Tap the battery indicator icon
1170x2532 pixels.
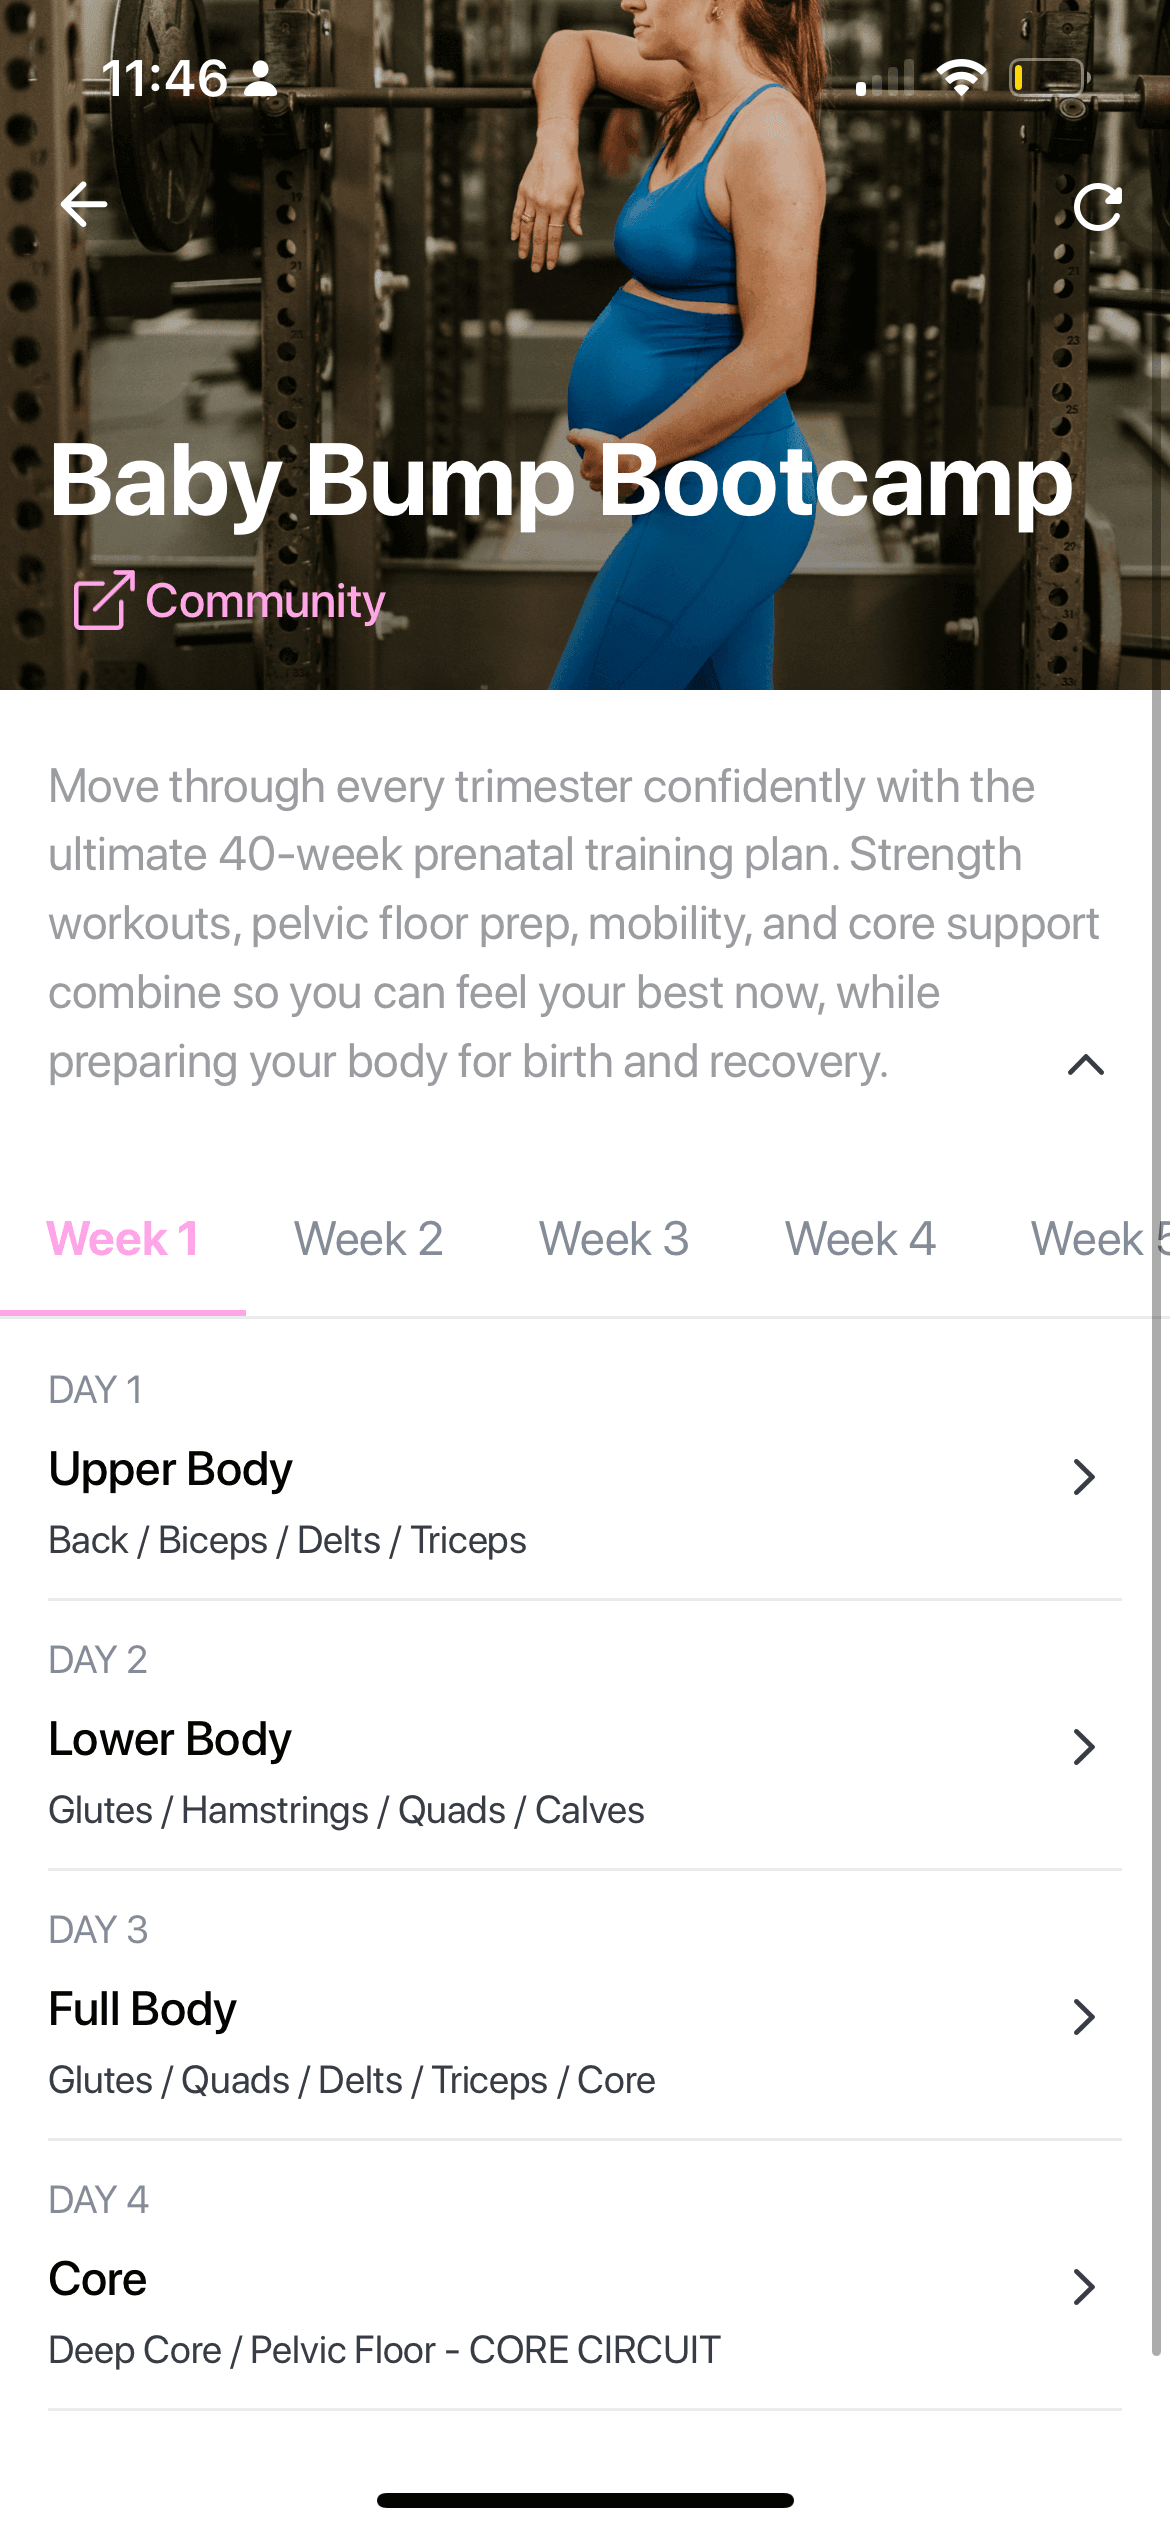(1048, 77)
